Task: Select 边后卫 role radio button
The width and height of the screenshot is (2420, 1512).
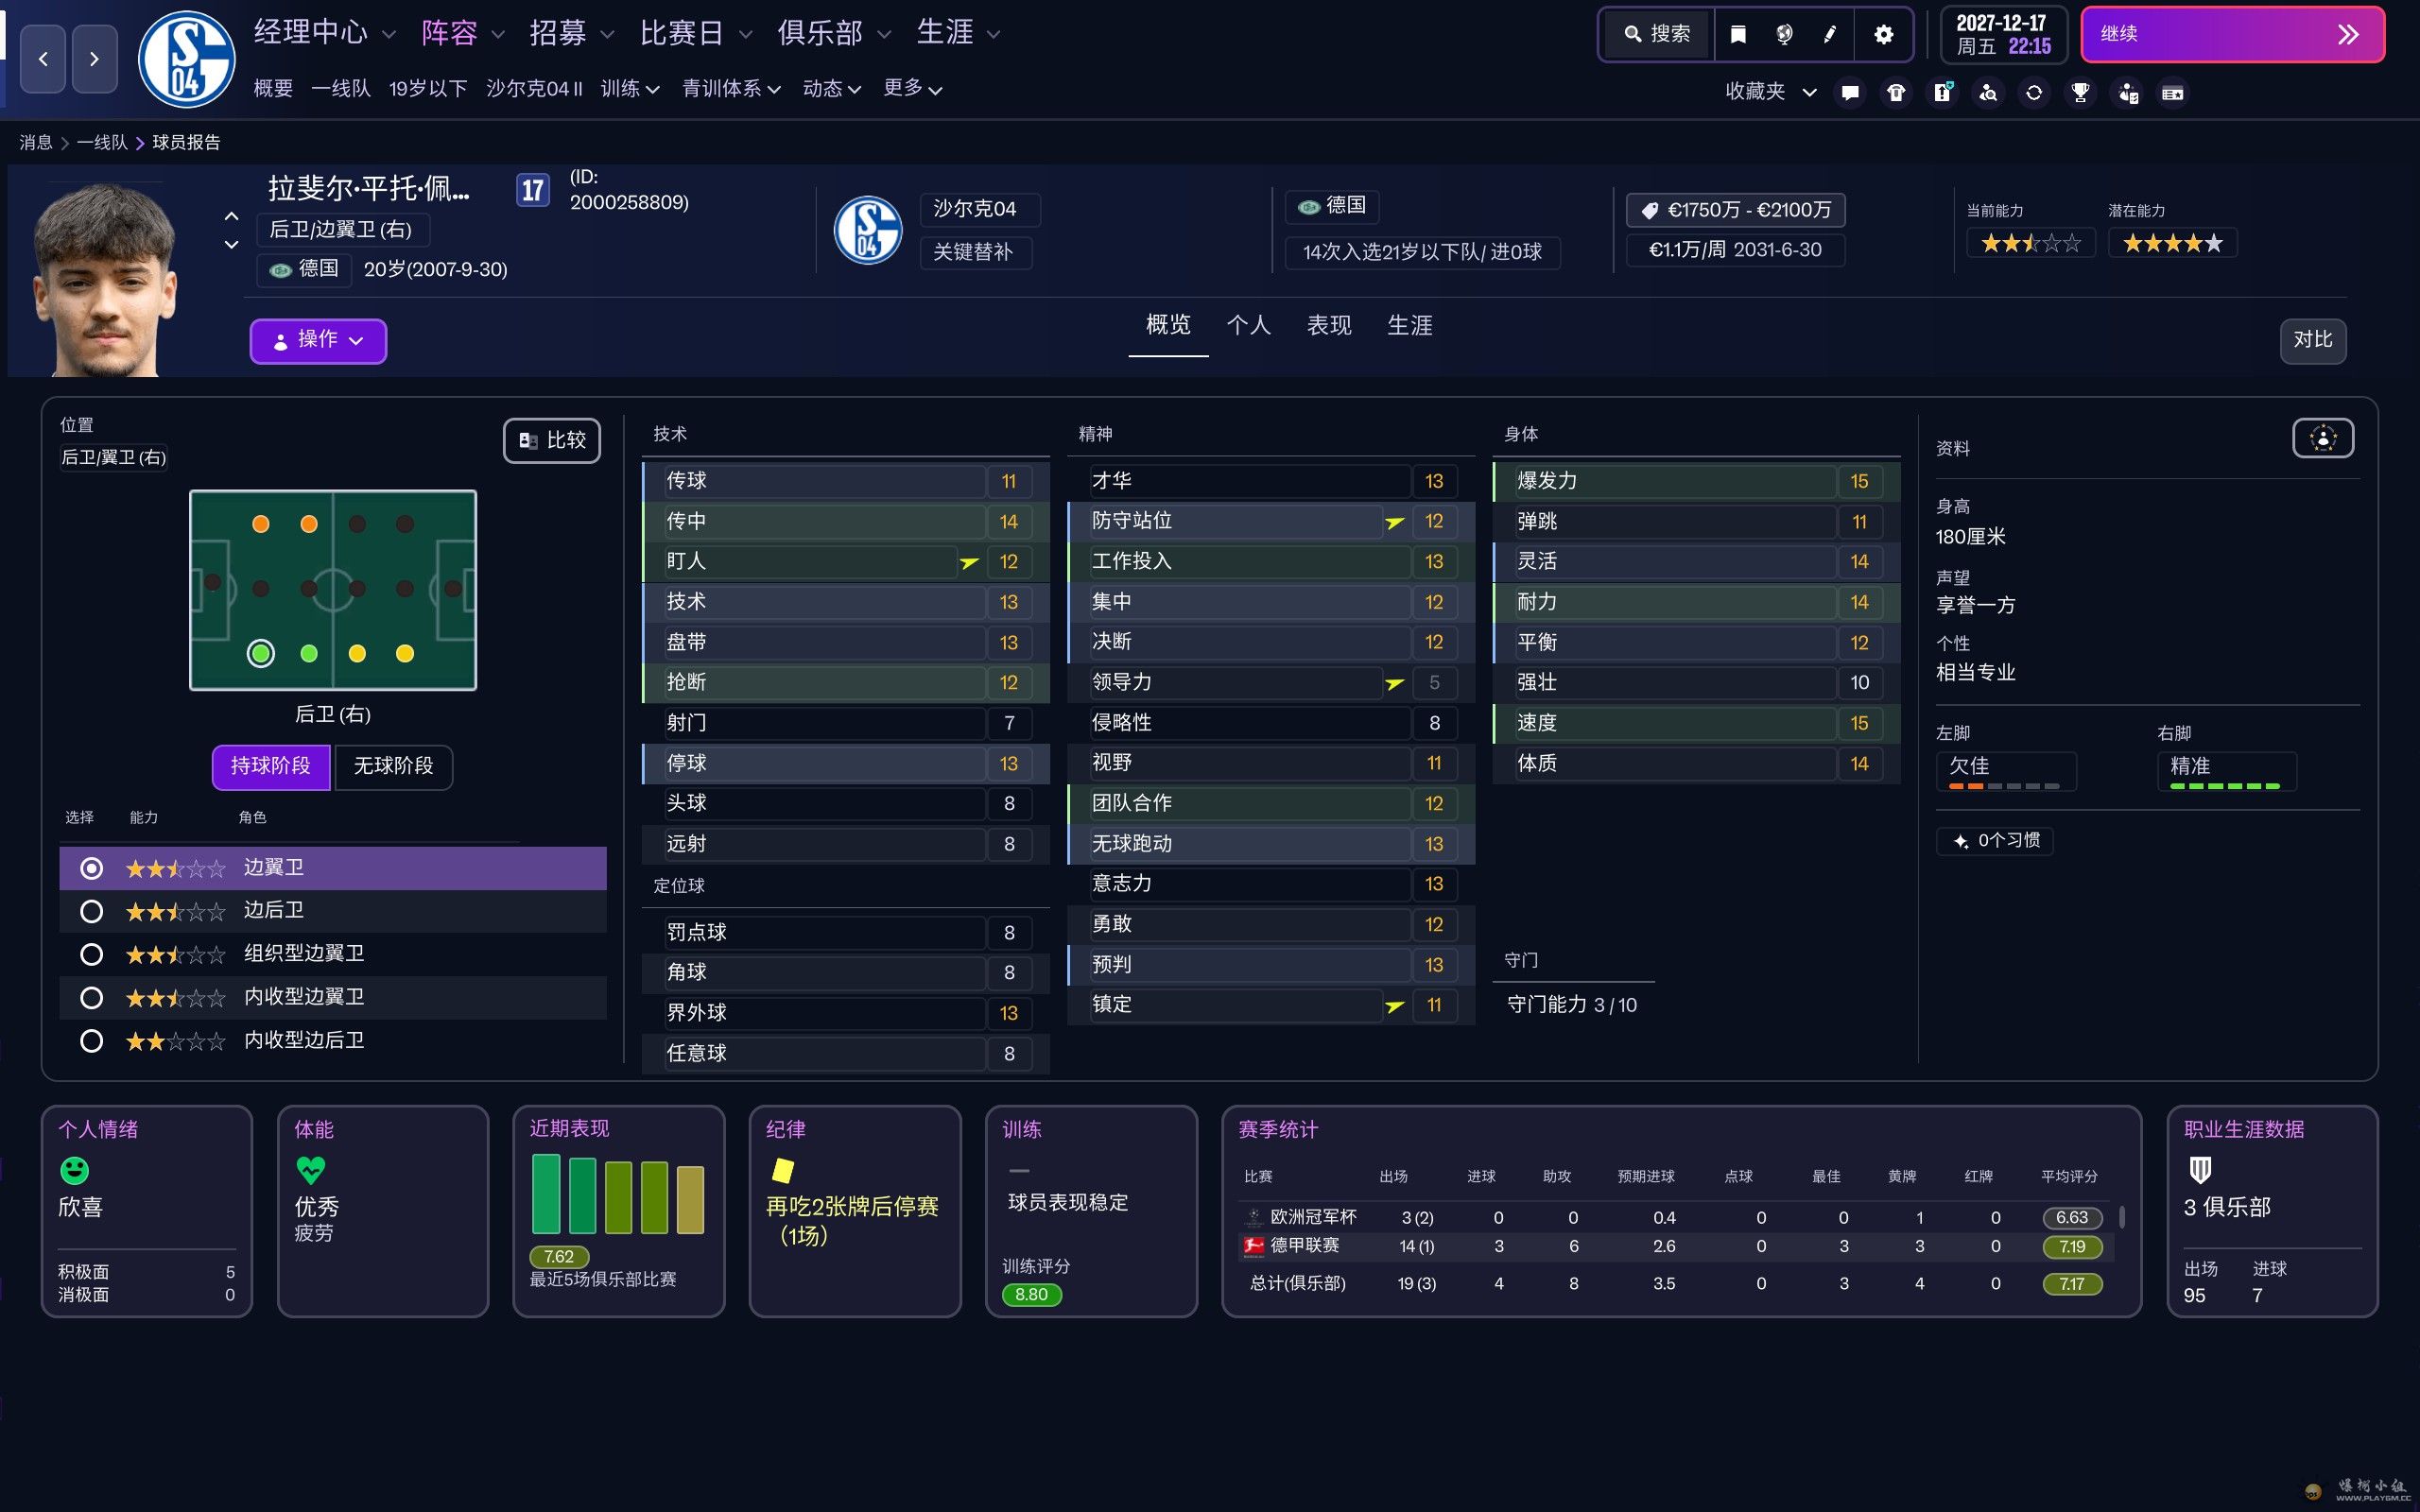Action: (91, 911)
